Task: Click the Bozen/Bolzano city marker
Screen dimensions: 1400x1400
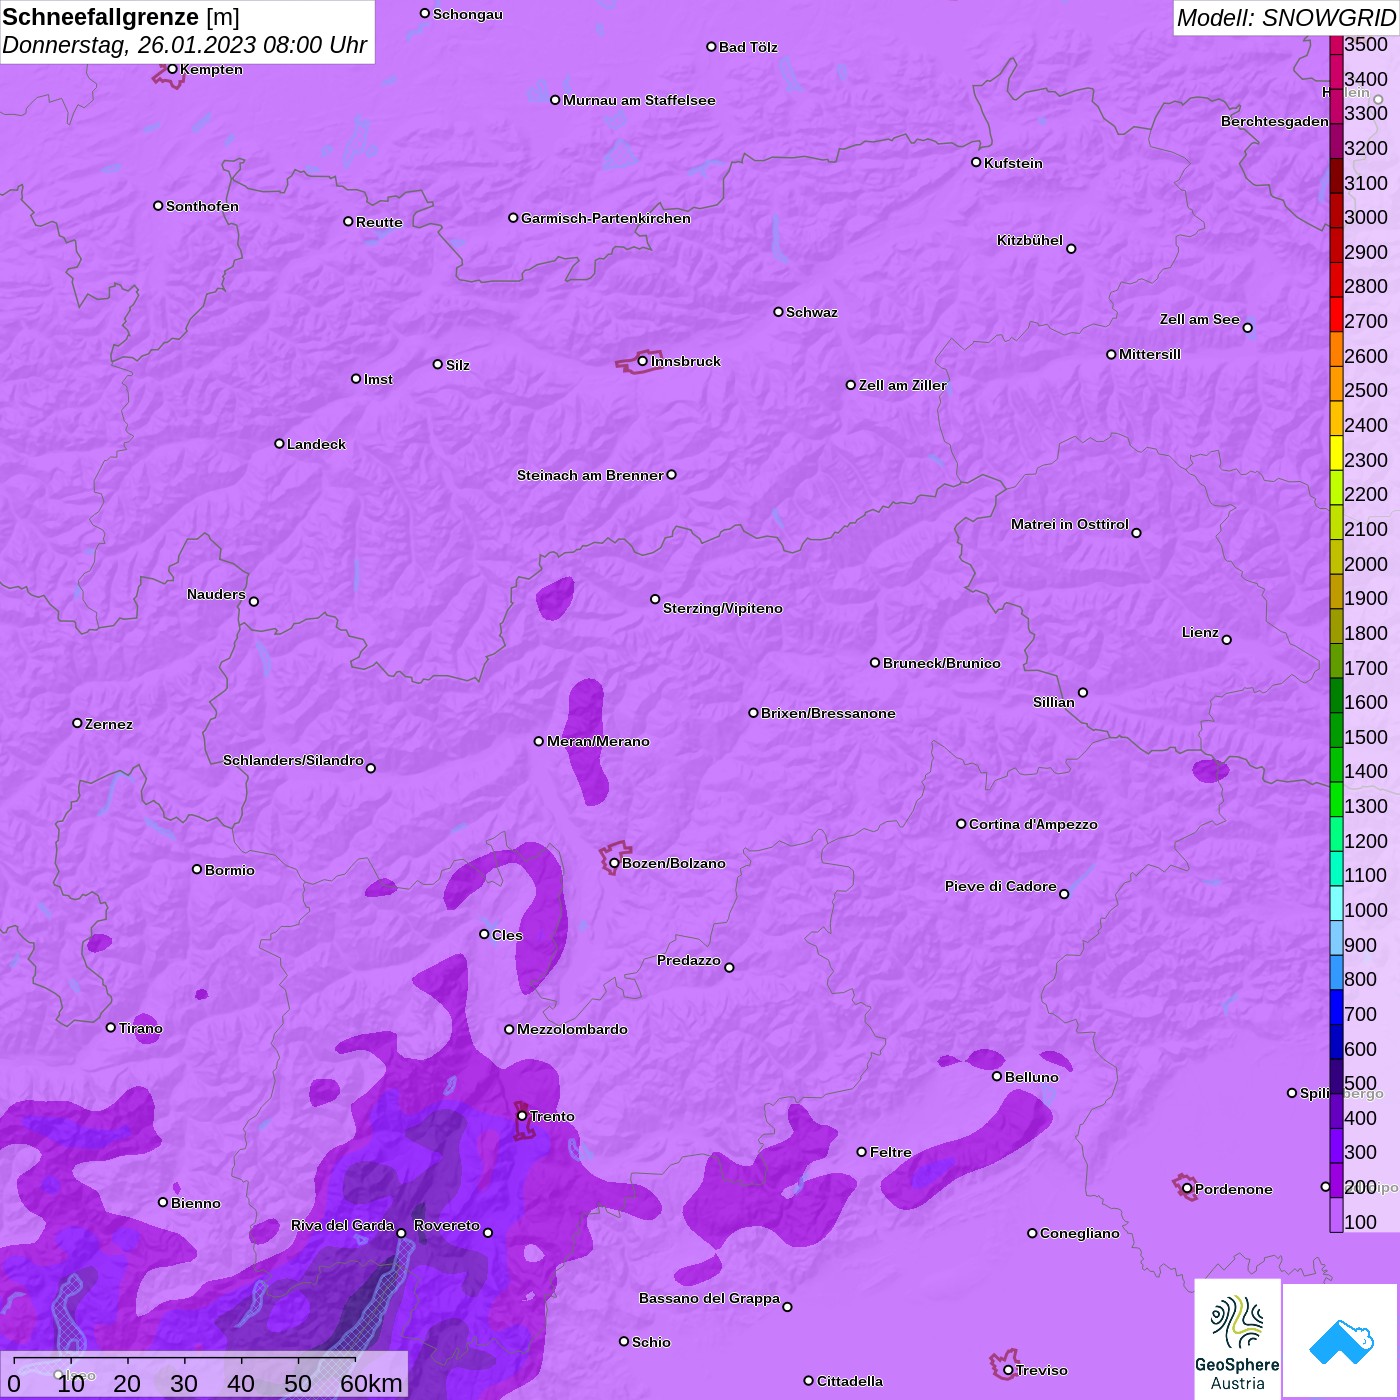Action: (614, 863)
